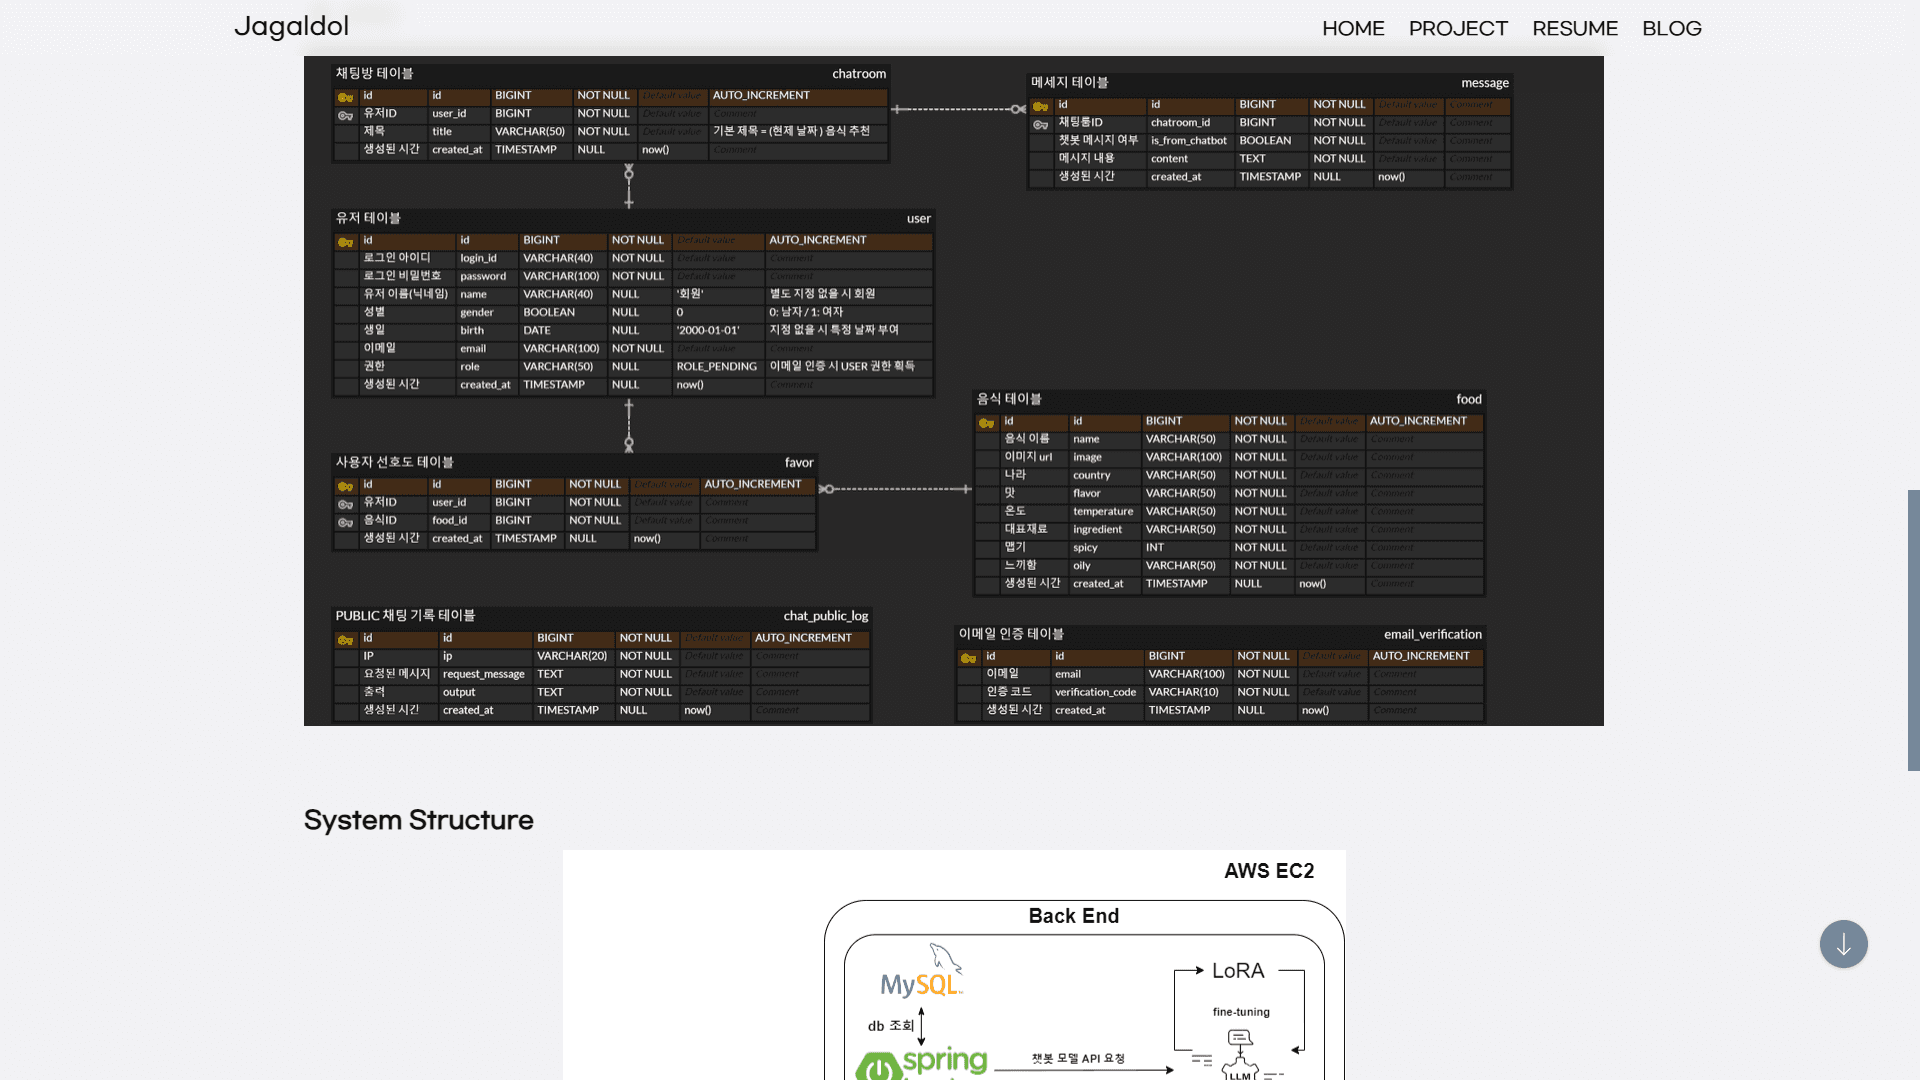
Task: Click the chatroom table name label
Action: coord(859,74)
